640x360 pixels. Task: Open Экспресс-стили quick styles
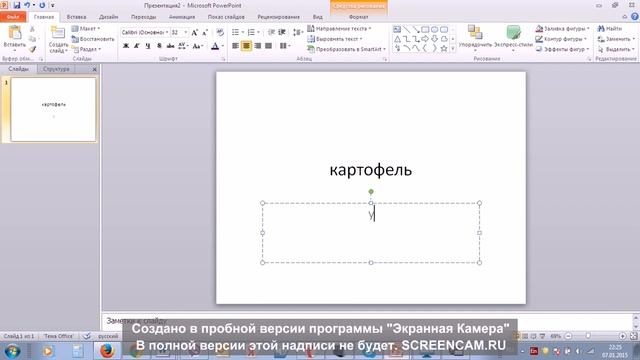pos(513,38)
